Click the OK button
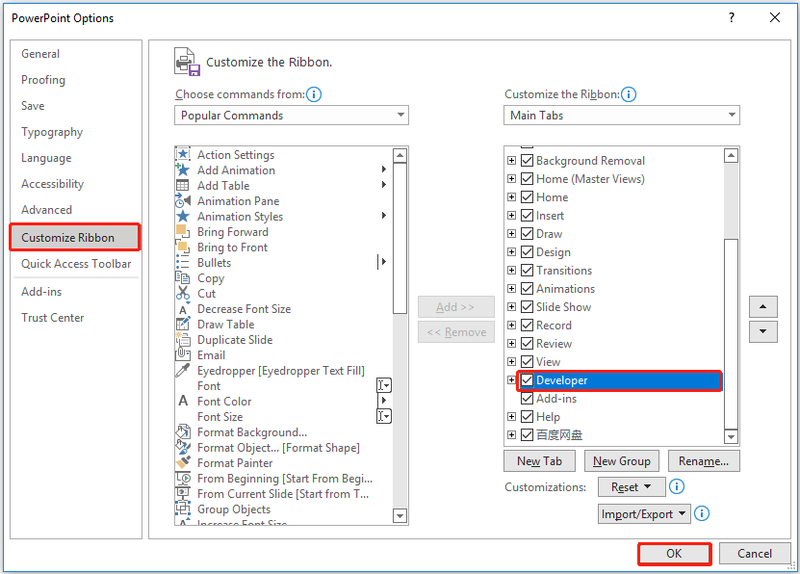The width and height of the screenshot is (800, 574). [x=674, y=554]
